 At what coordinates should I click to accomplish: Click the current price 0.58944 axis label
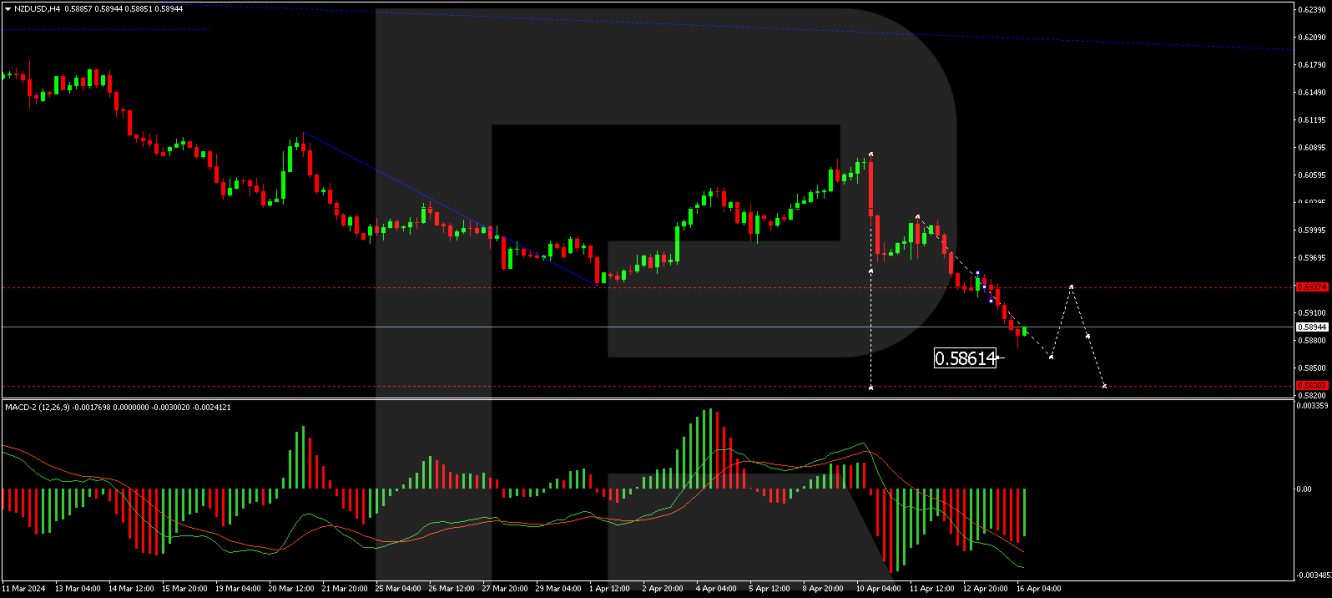coord(1311,327)
